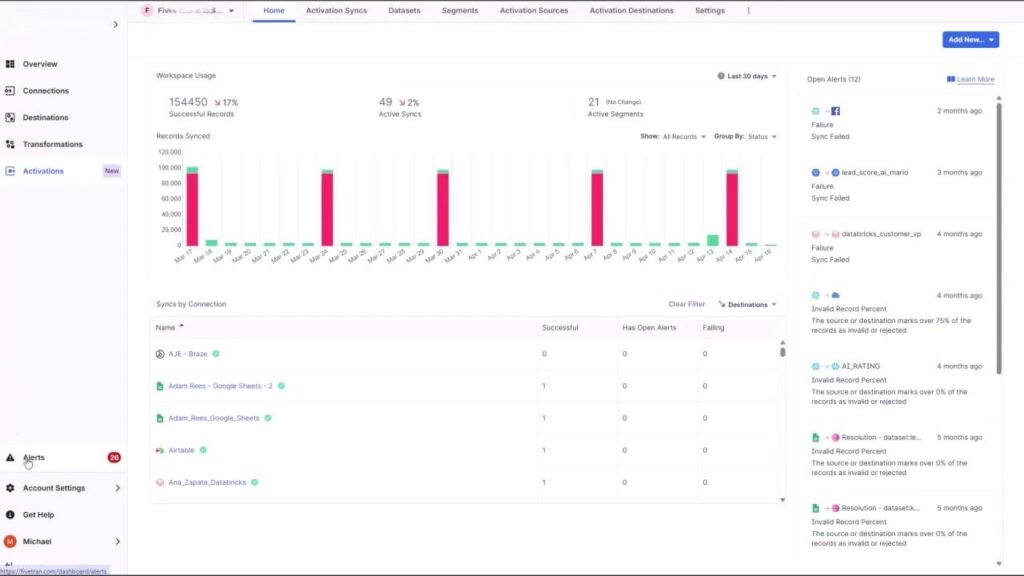Open the AJE - Braze connection link
This screenshot has width=1024, height=576.
188,354
